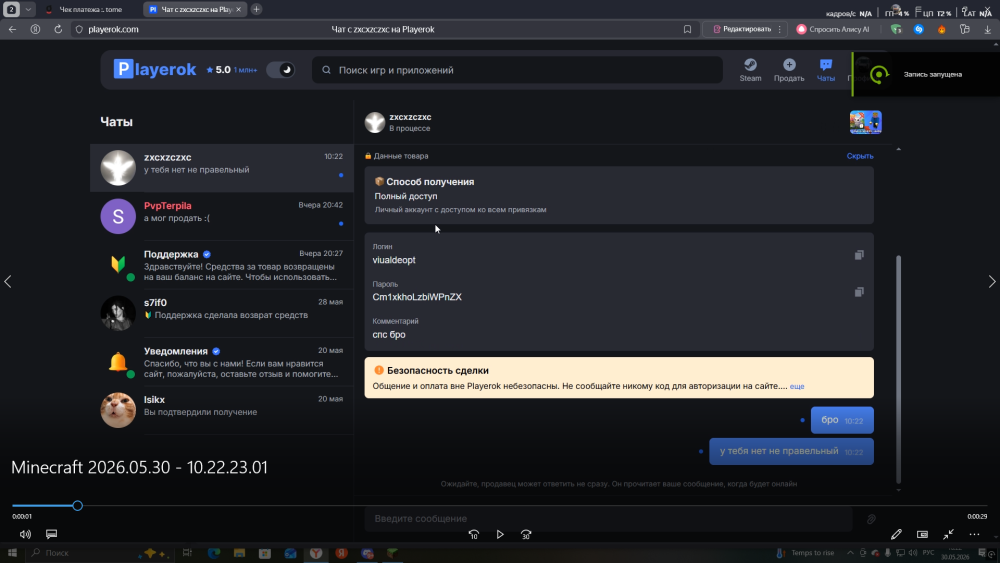Open the pencil edit tool in player
The width and height of the screenshot is (1000, 563).
[x=896, y=534]
